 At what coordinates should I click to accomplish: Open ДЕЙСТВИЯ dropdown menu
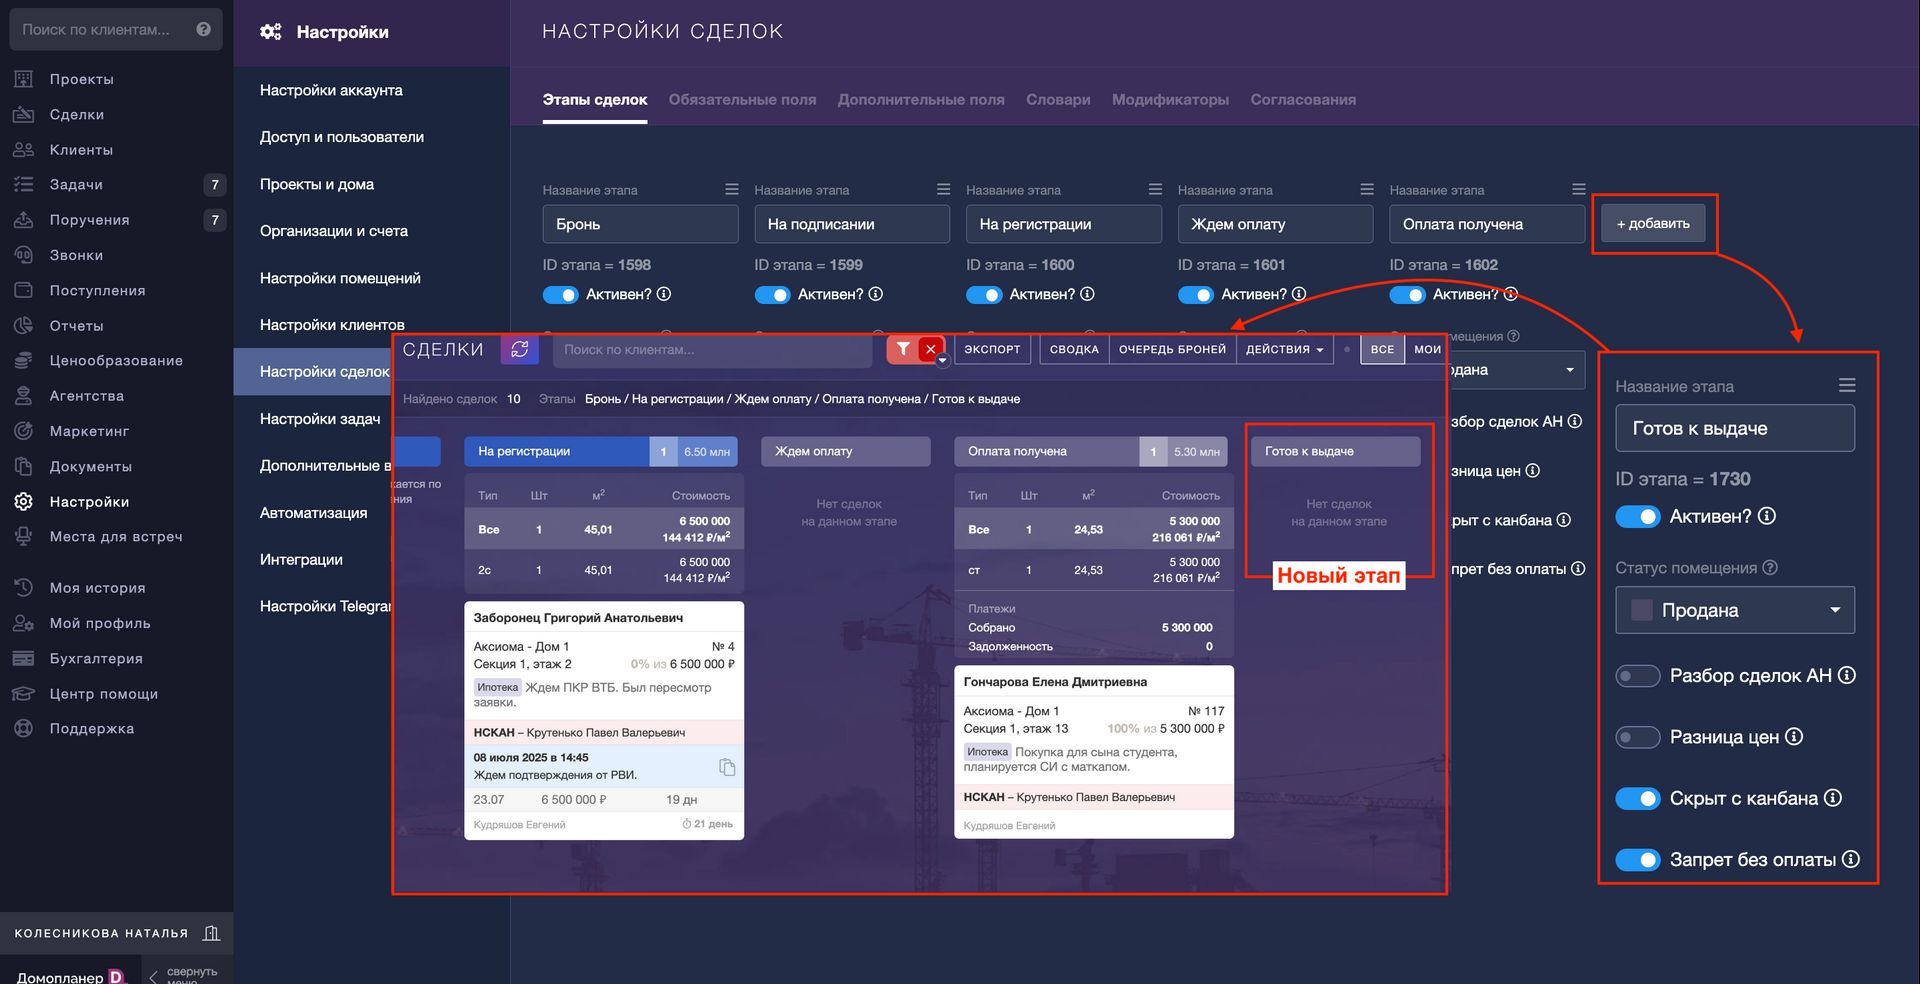(1285, 349)
